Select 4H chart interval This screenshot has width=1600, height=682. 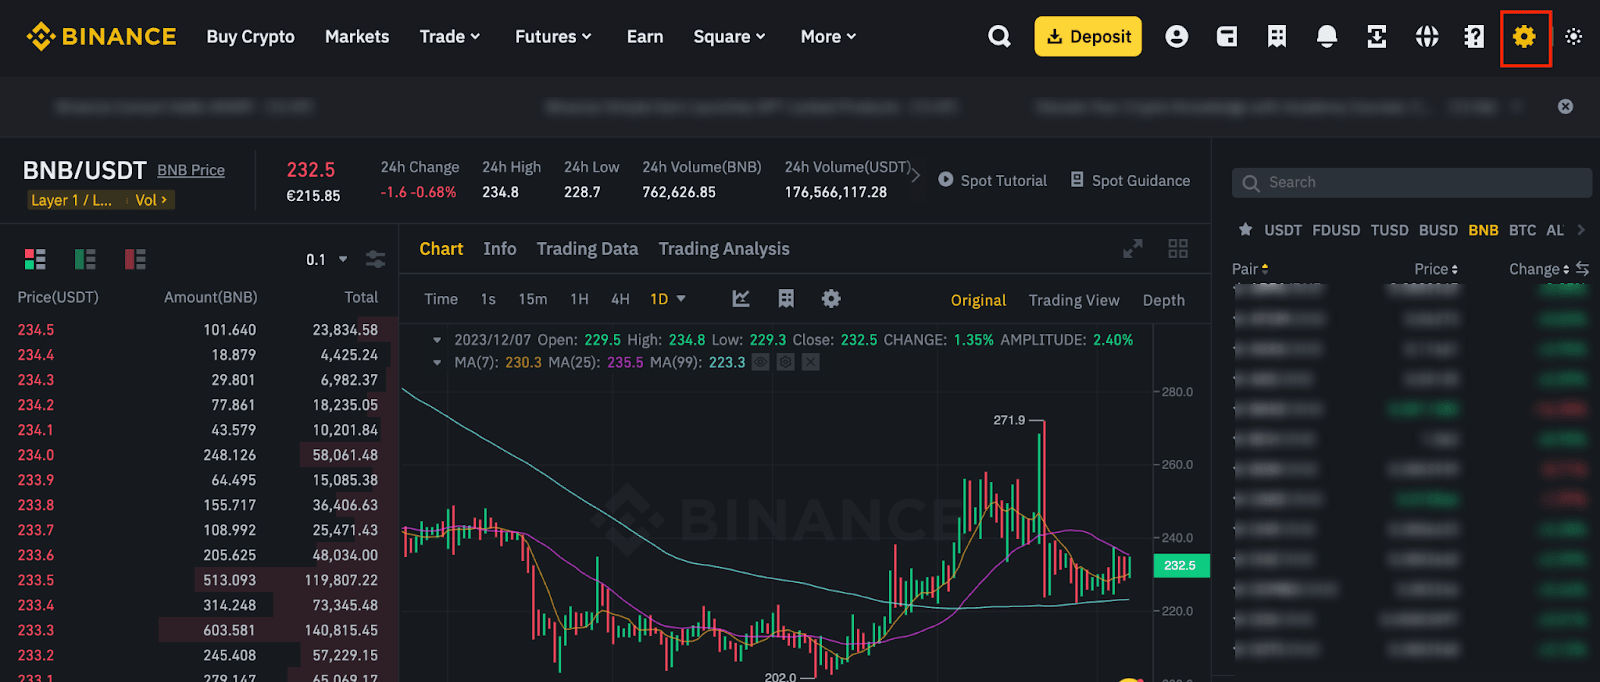620,299
